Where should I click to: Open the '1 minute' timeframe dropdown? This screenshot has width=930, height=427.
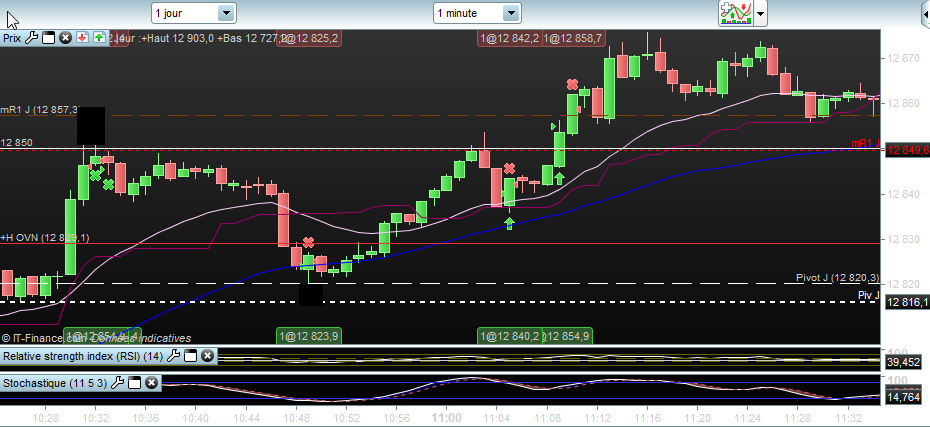pos(477,13)
